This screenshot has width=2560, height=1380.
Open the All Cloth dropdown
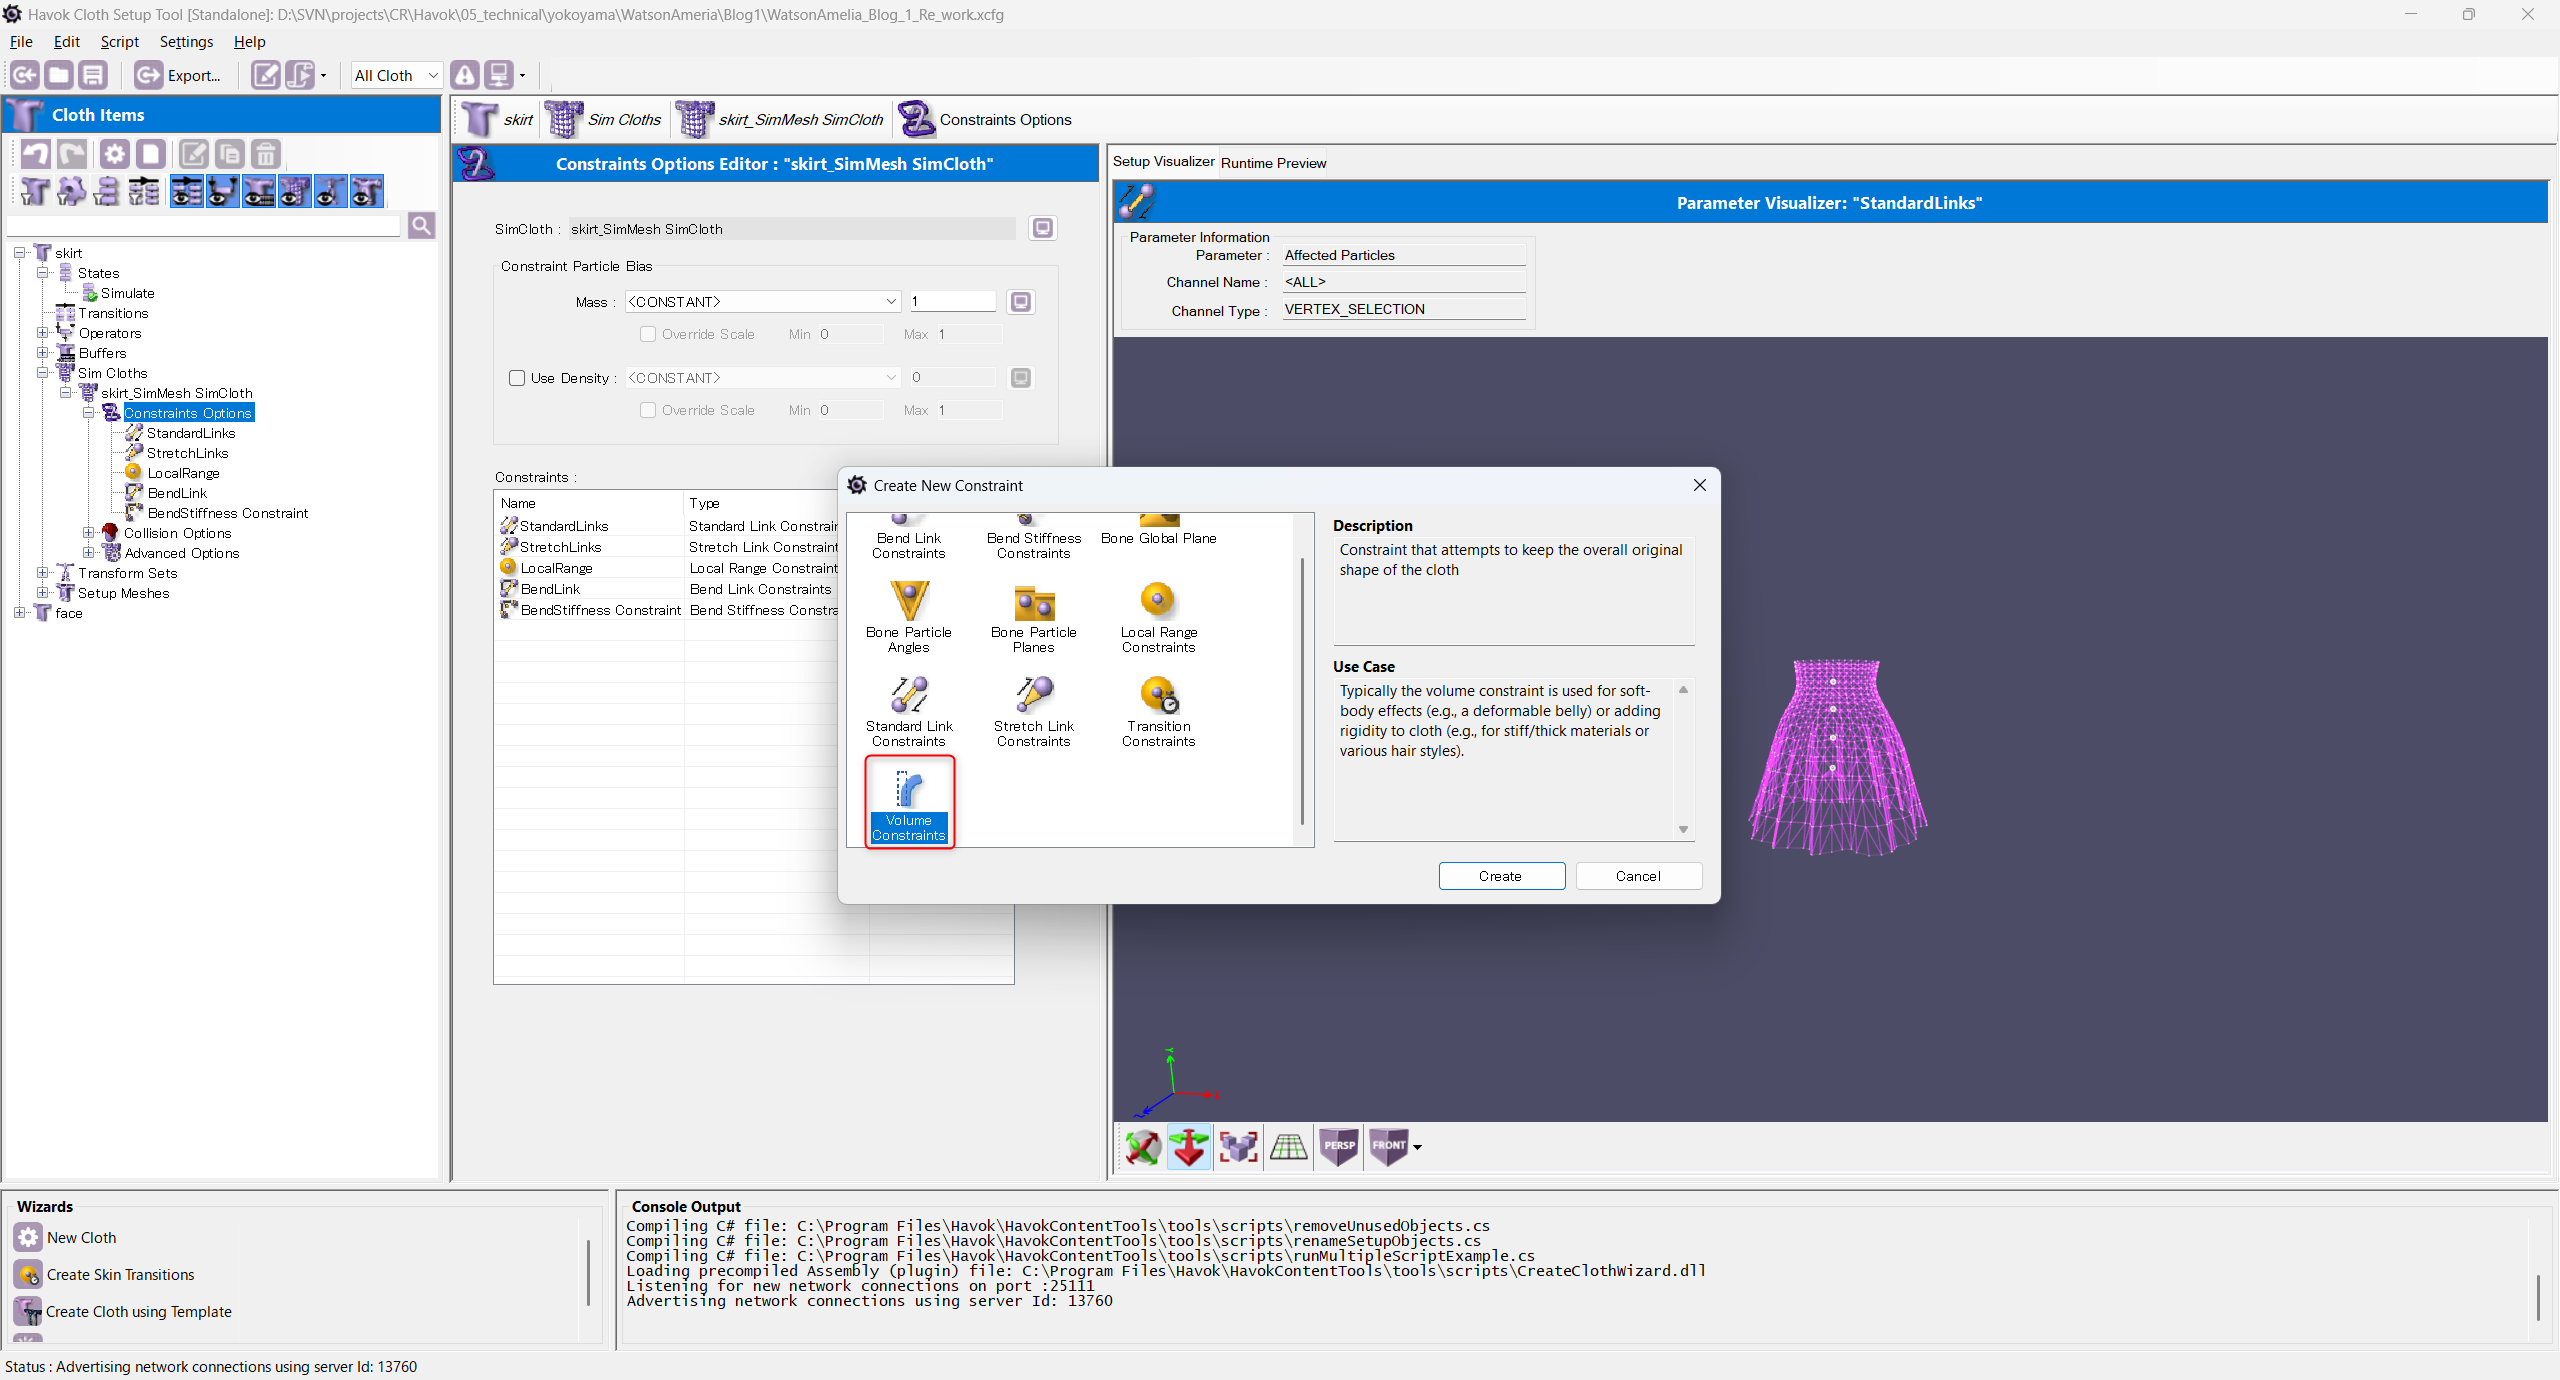[396, 75]
